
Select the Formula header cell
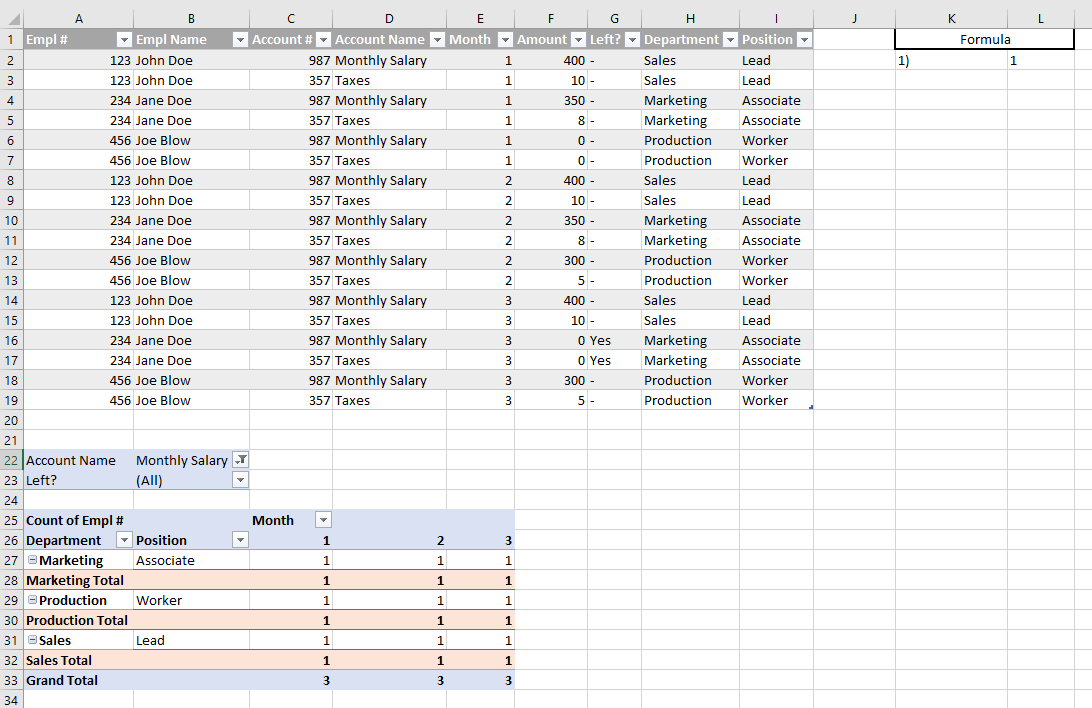point(984,39)
